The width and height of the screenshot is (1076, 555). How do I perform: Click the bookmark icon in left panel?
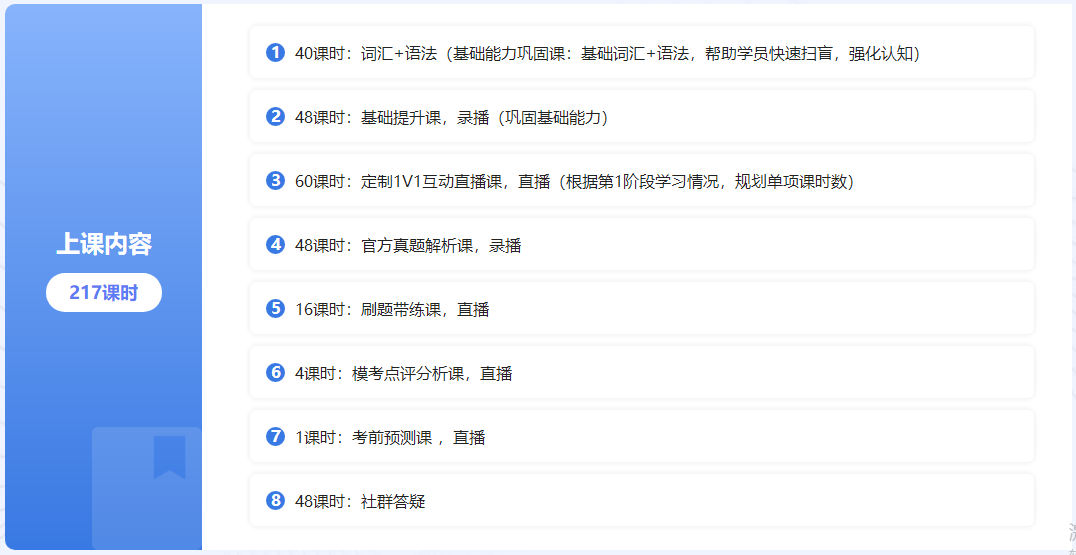[x=169, y=457]
